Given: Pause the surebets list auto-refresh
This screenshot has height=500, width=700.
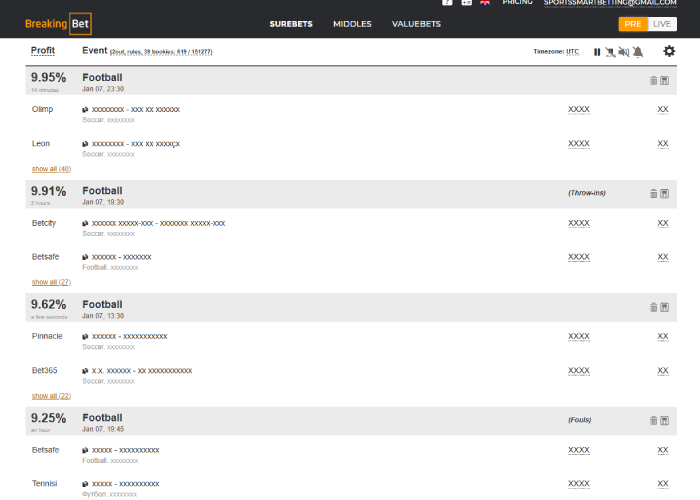Looking at the screenshot, I should 597,52.
